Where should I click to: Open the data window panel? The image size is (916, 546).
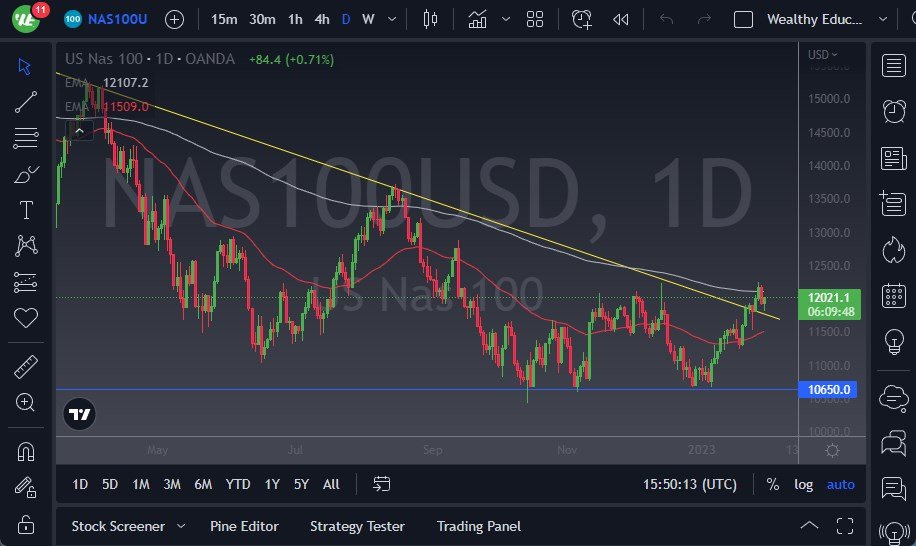(x=893, y=203)
